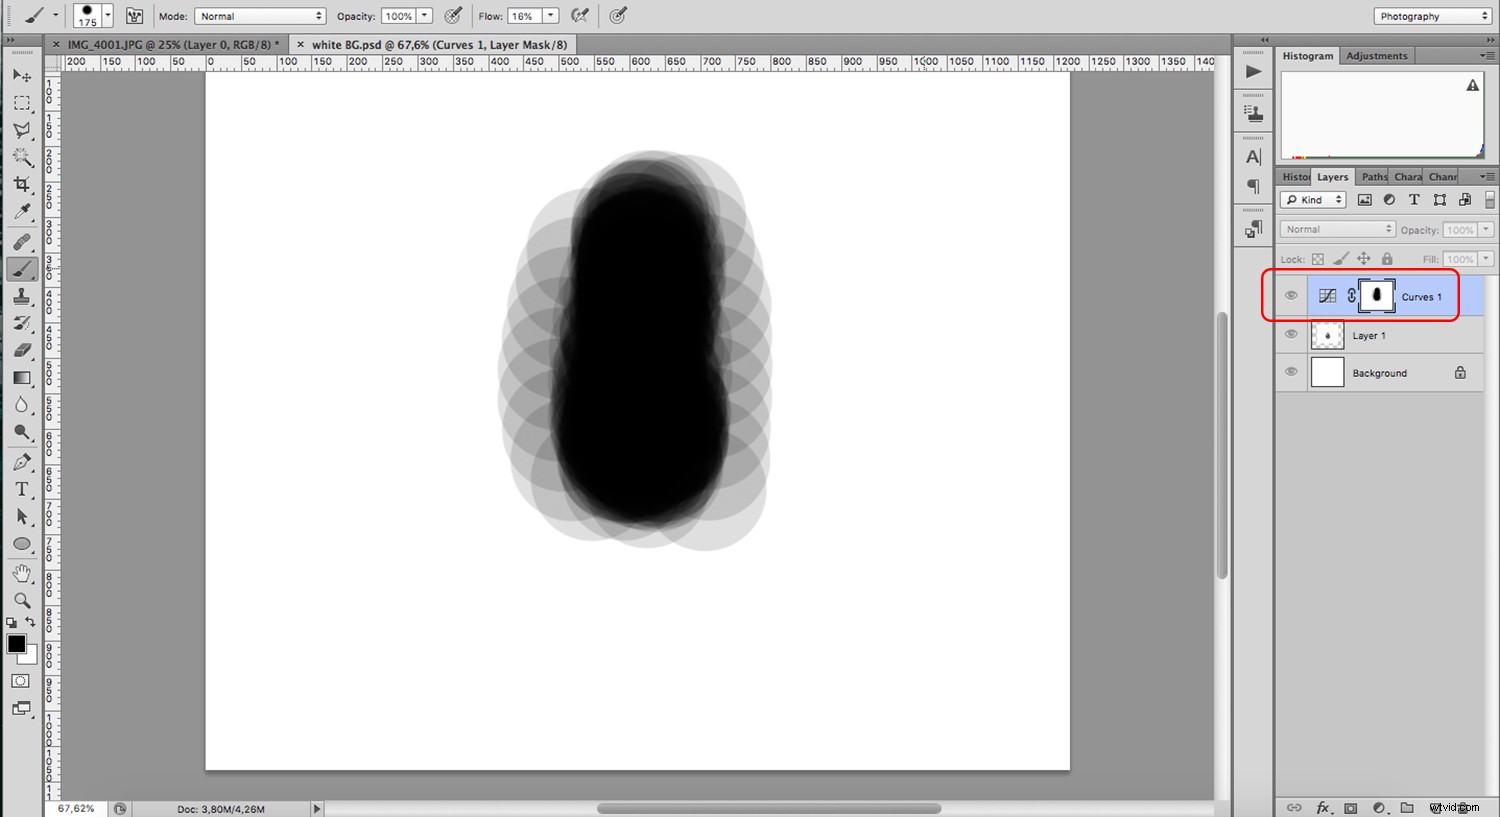Select the Crop tool
1500x817 pixels.
click(x=22, y=184)
